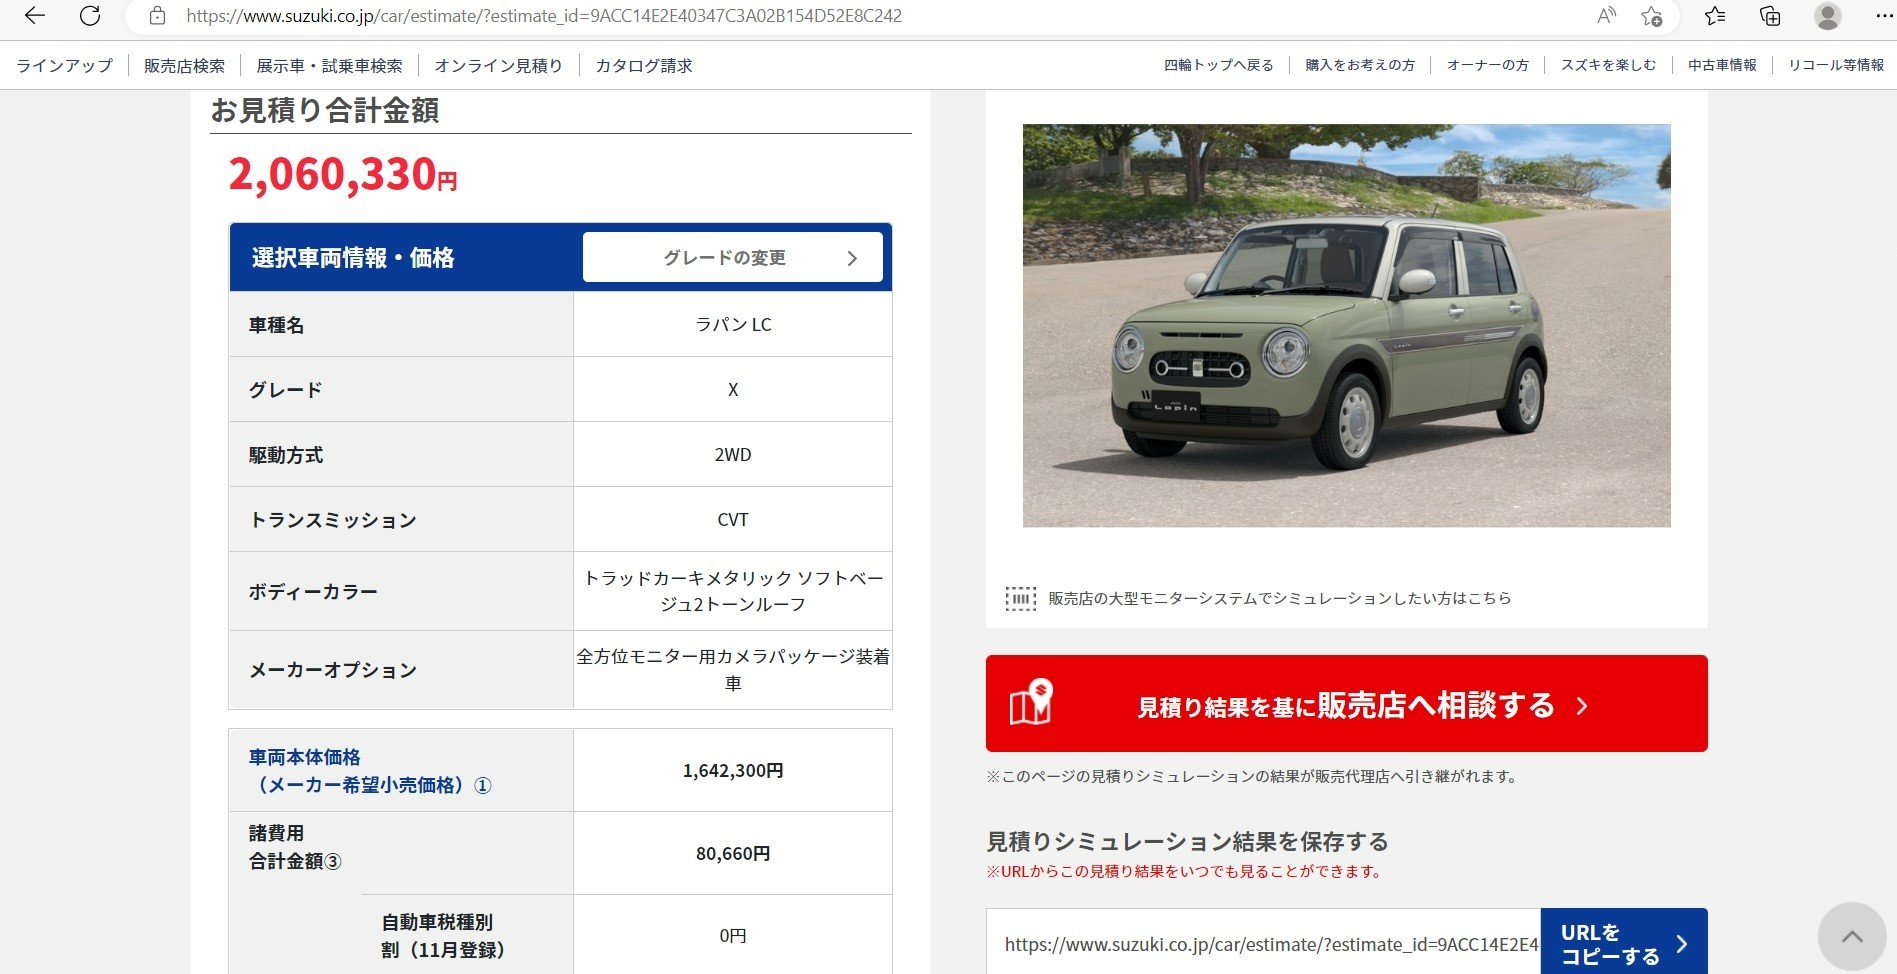Open browser settings ellipsis menu
The height and width of the screenshot is (974, 1897).
coord(1883,16)
